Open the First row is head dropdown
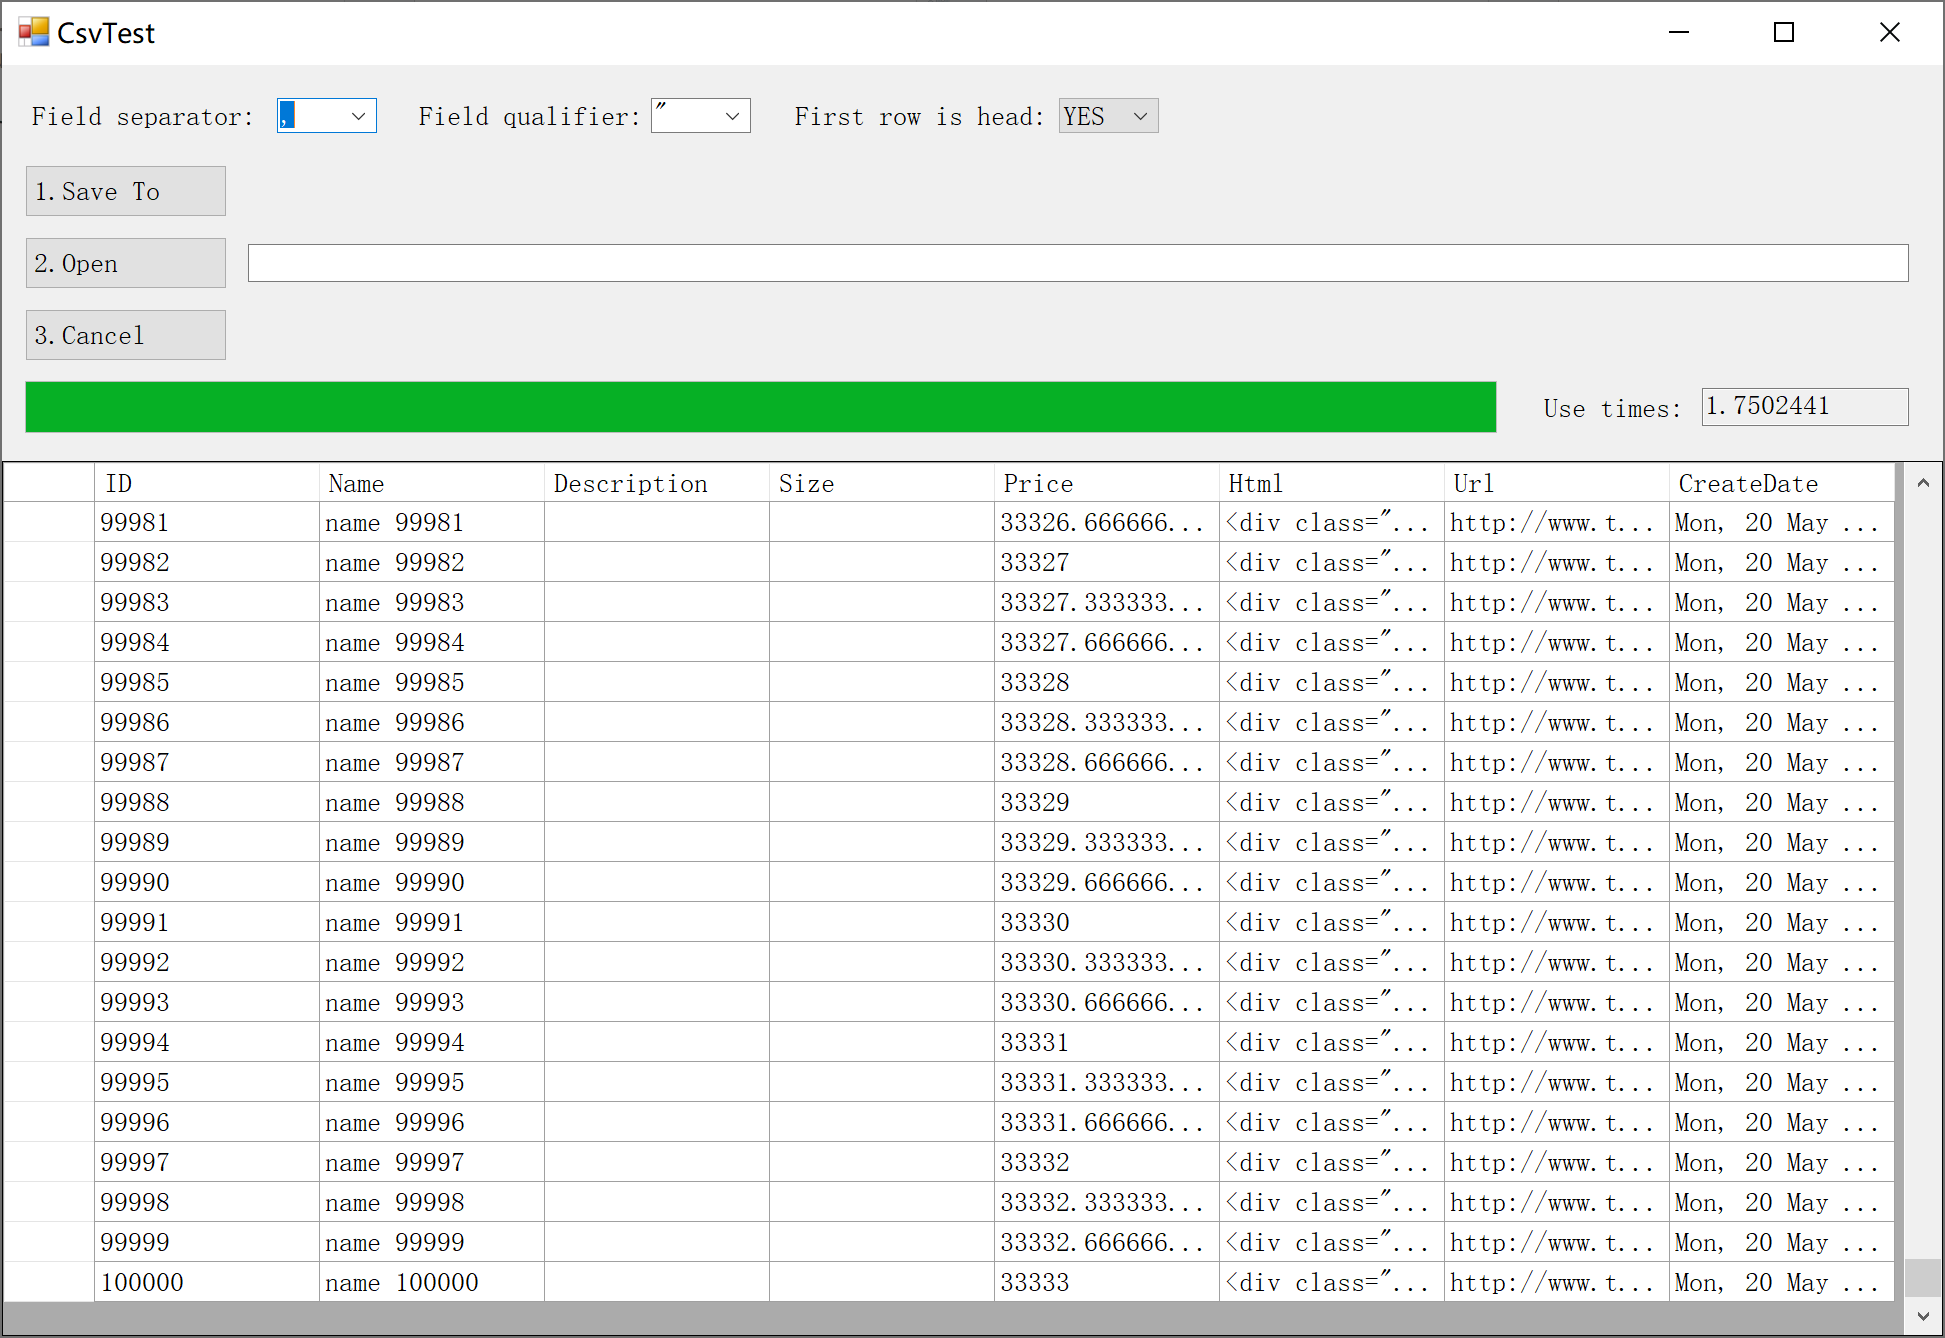 point(1140,116)
